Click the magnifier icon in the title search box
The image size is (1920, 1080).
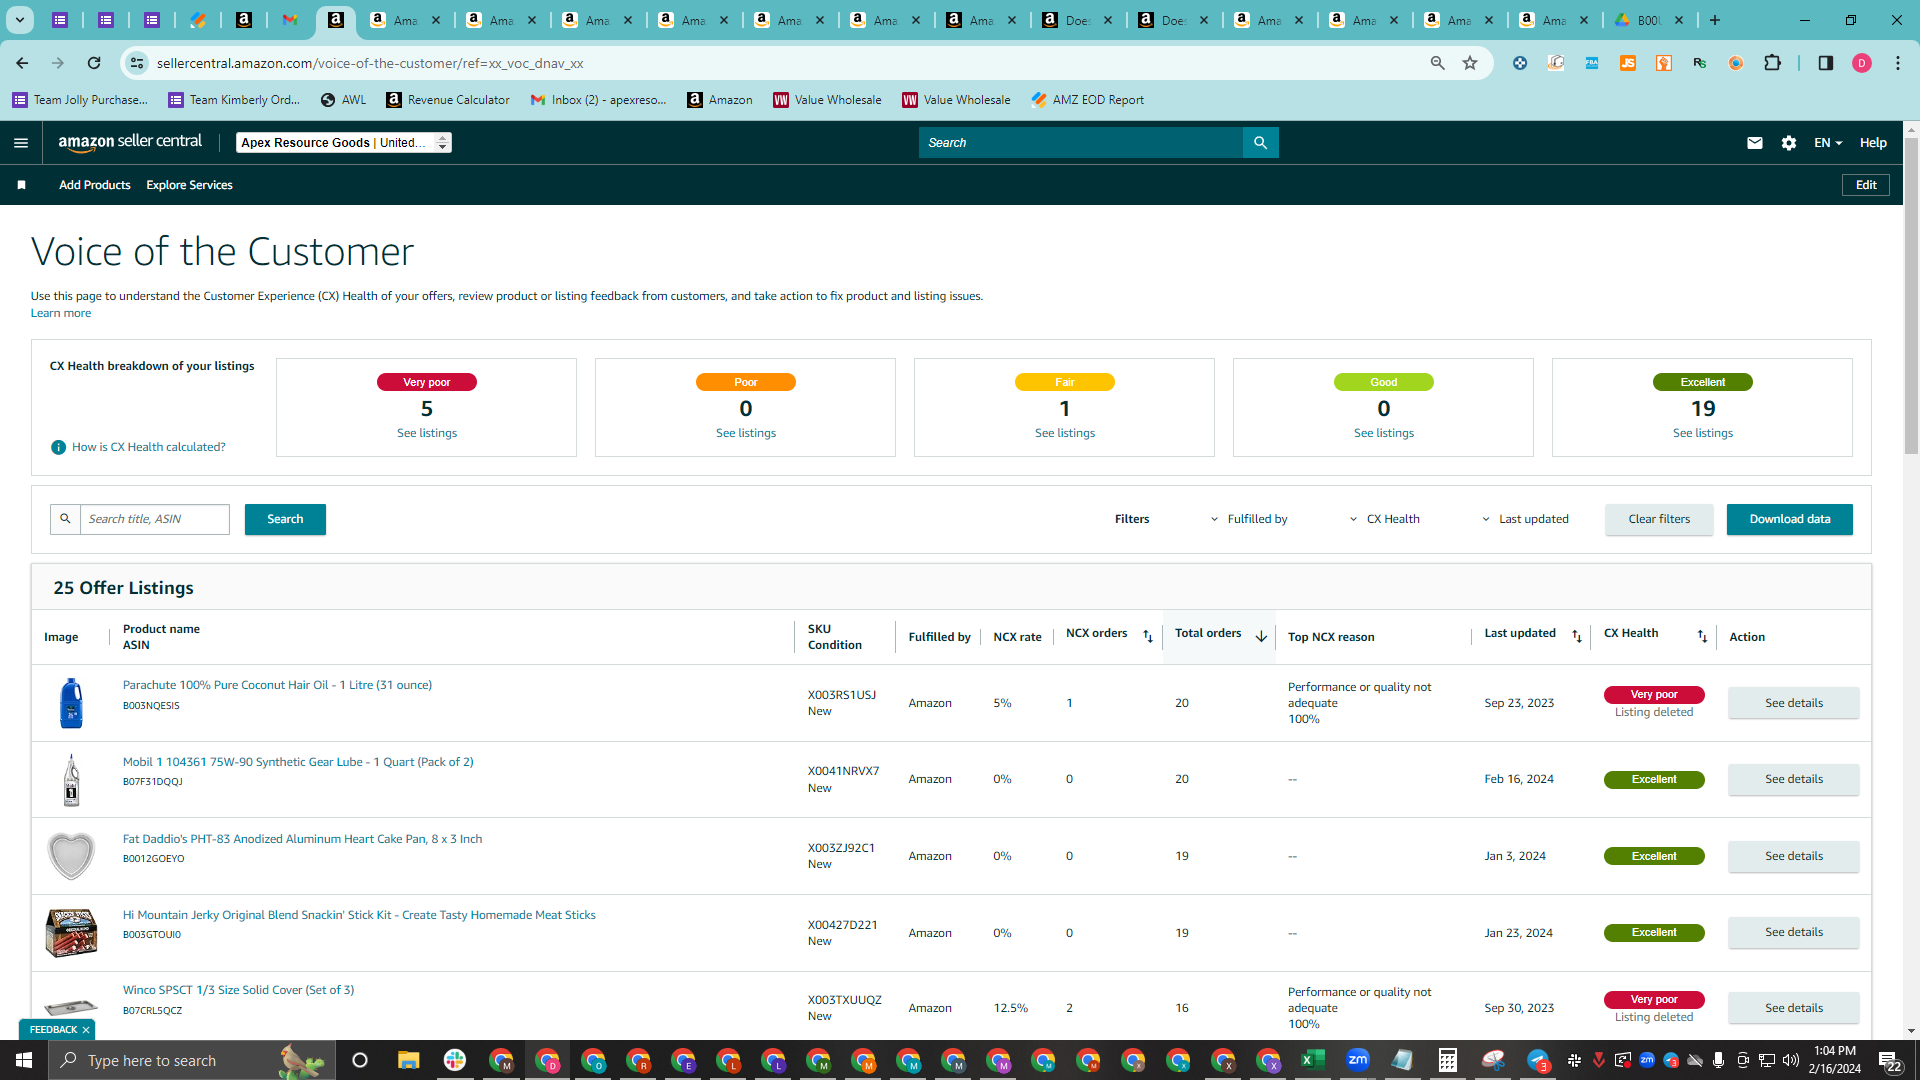(x=65, y=519)
